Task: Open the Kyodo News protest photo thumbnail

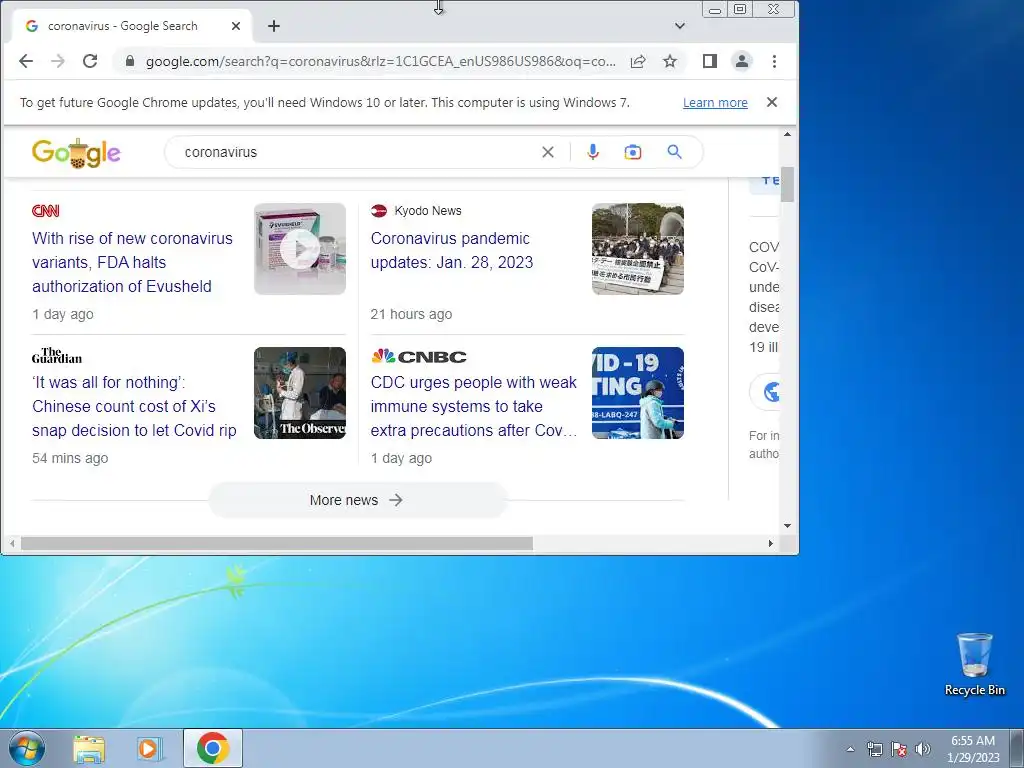Action: click(638, 249)
